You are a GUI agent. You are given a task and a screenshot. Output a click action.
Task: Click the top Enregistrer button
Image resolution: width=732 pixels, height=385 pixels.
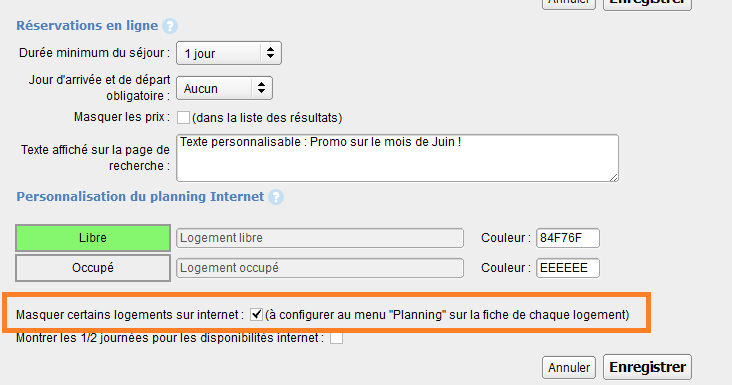tap(648, 4)
